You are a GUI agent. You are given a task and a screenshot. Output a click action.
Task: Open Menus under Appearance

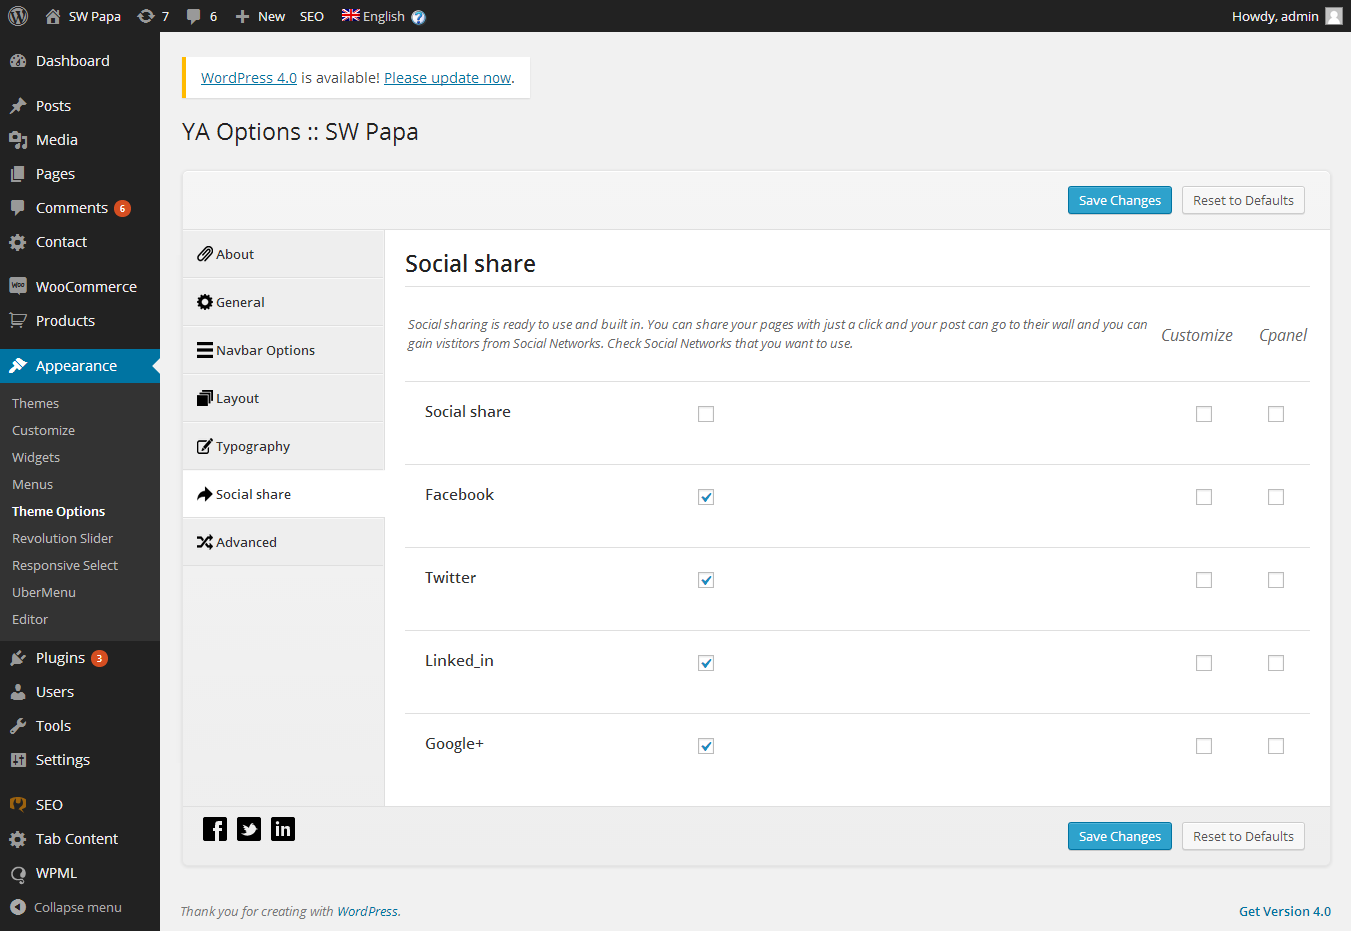(33, 484)
